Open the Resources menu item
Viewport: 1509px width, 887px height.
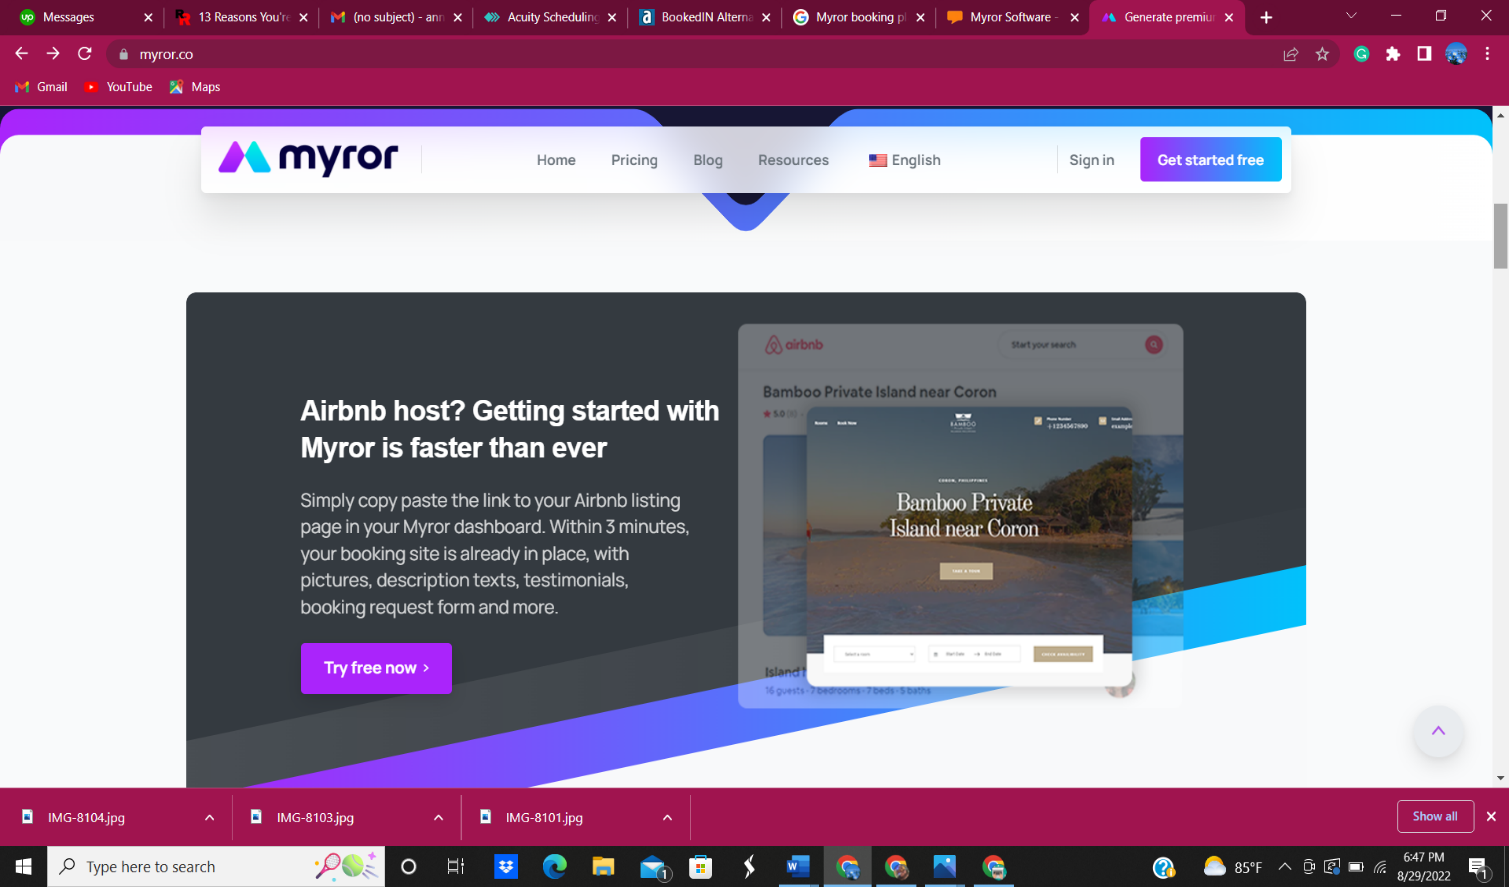[793, 160]
